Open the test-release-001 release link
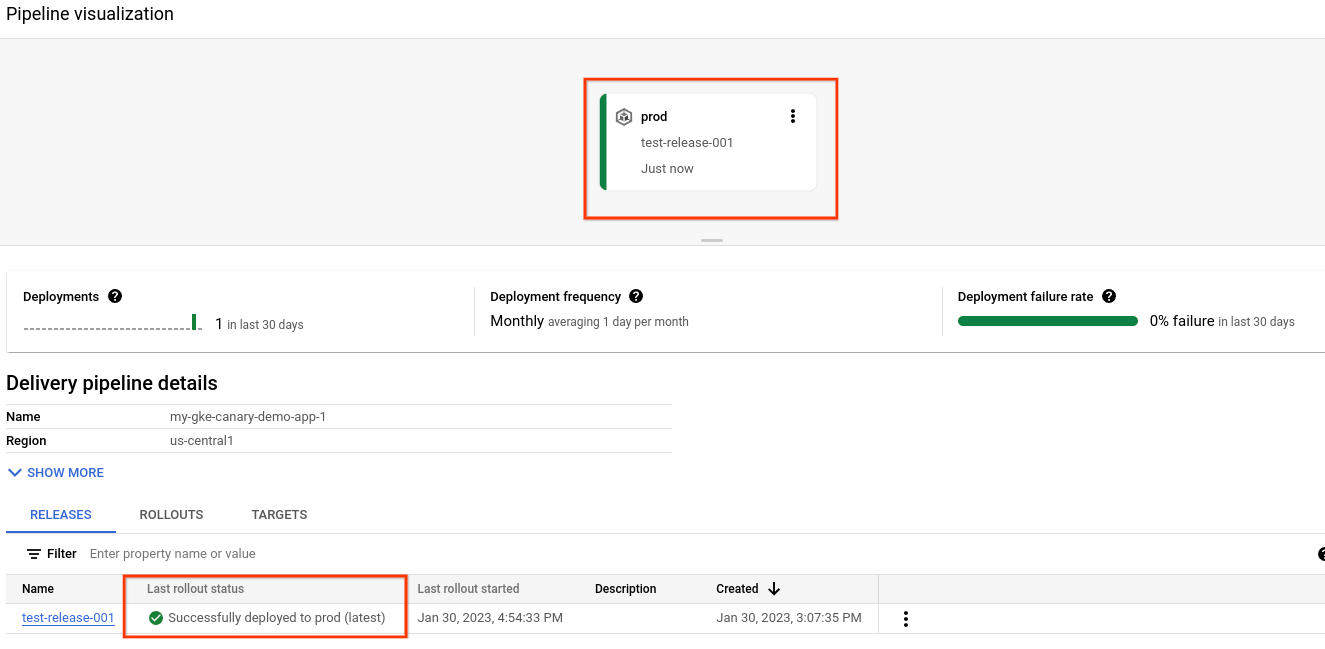This screenshot has height=649, width=1325. point(67,617)
